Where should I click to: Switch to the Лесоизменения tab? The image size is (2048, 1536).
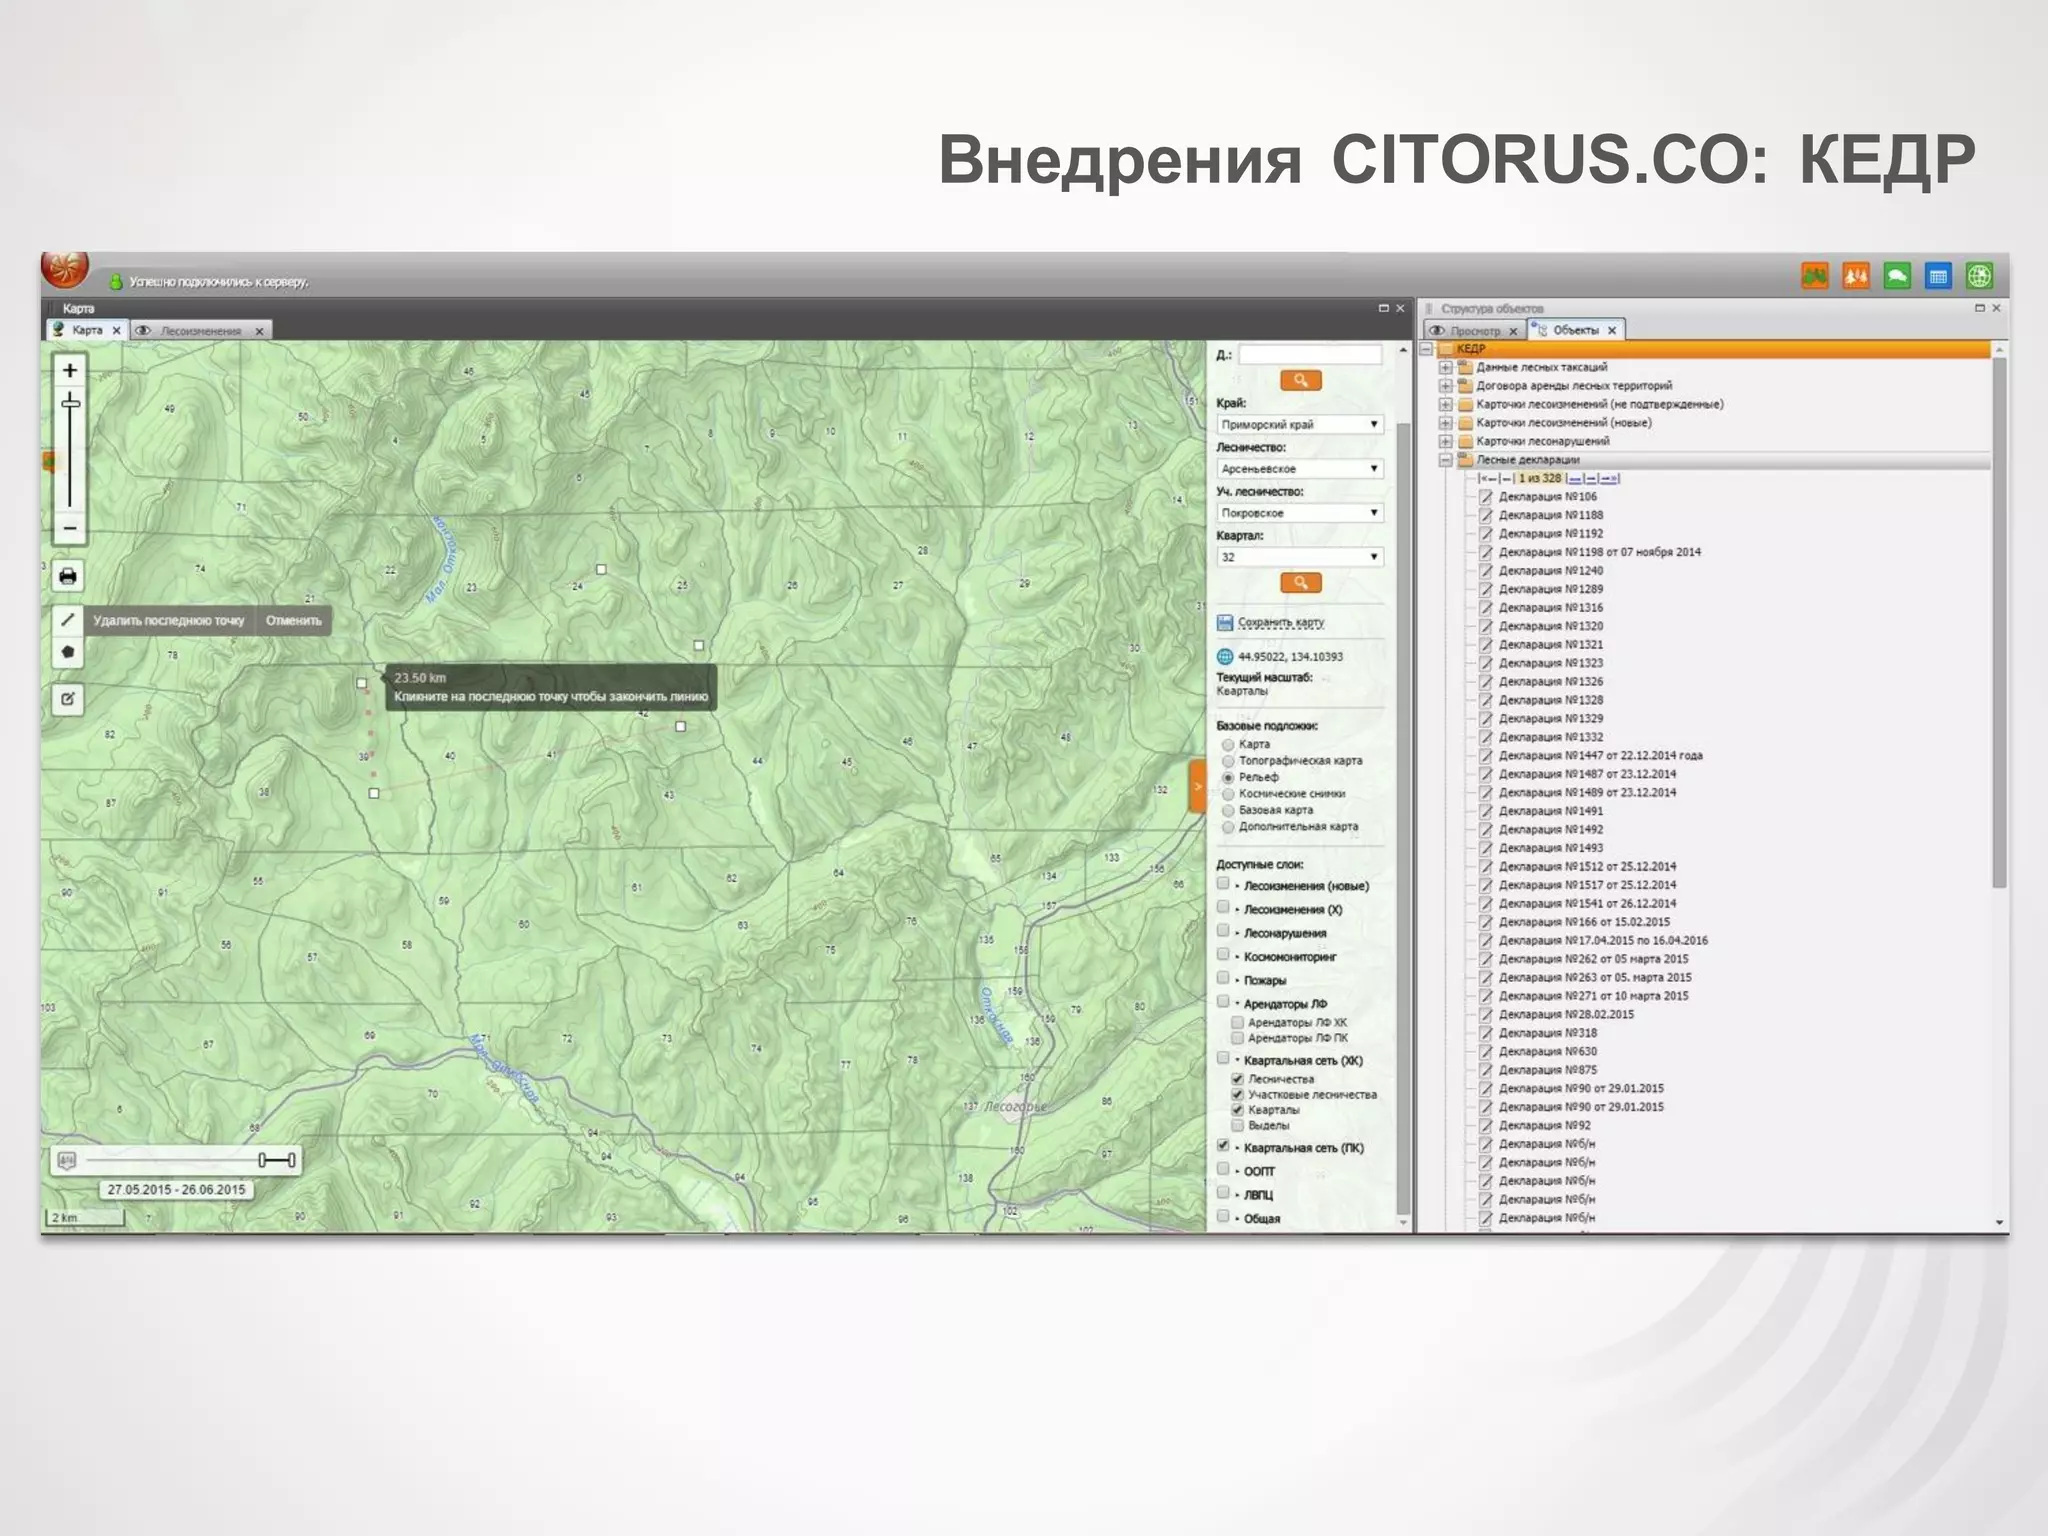[x=200, y=331]
